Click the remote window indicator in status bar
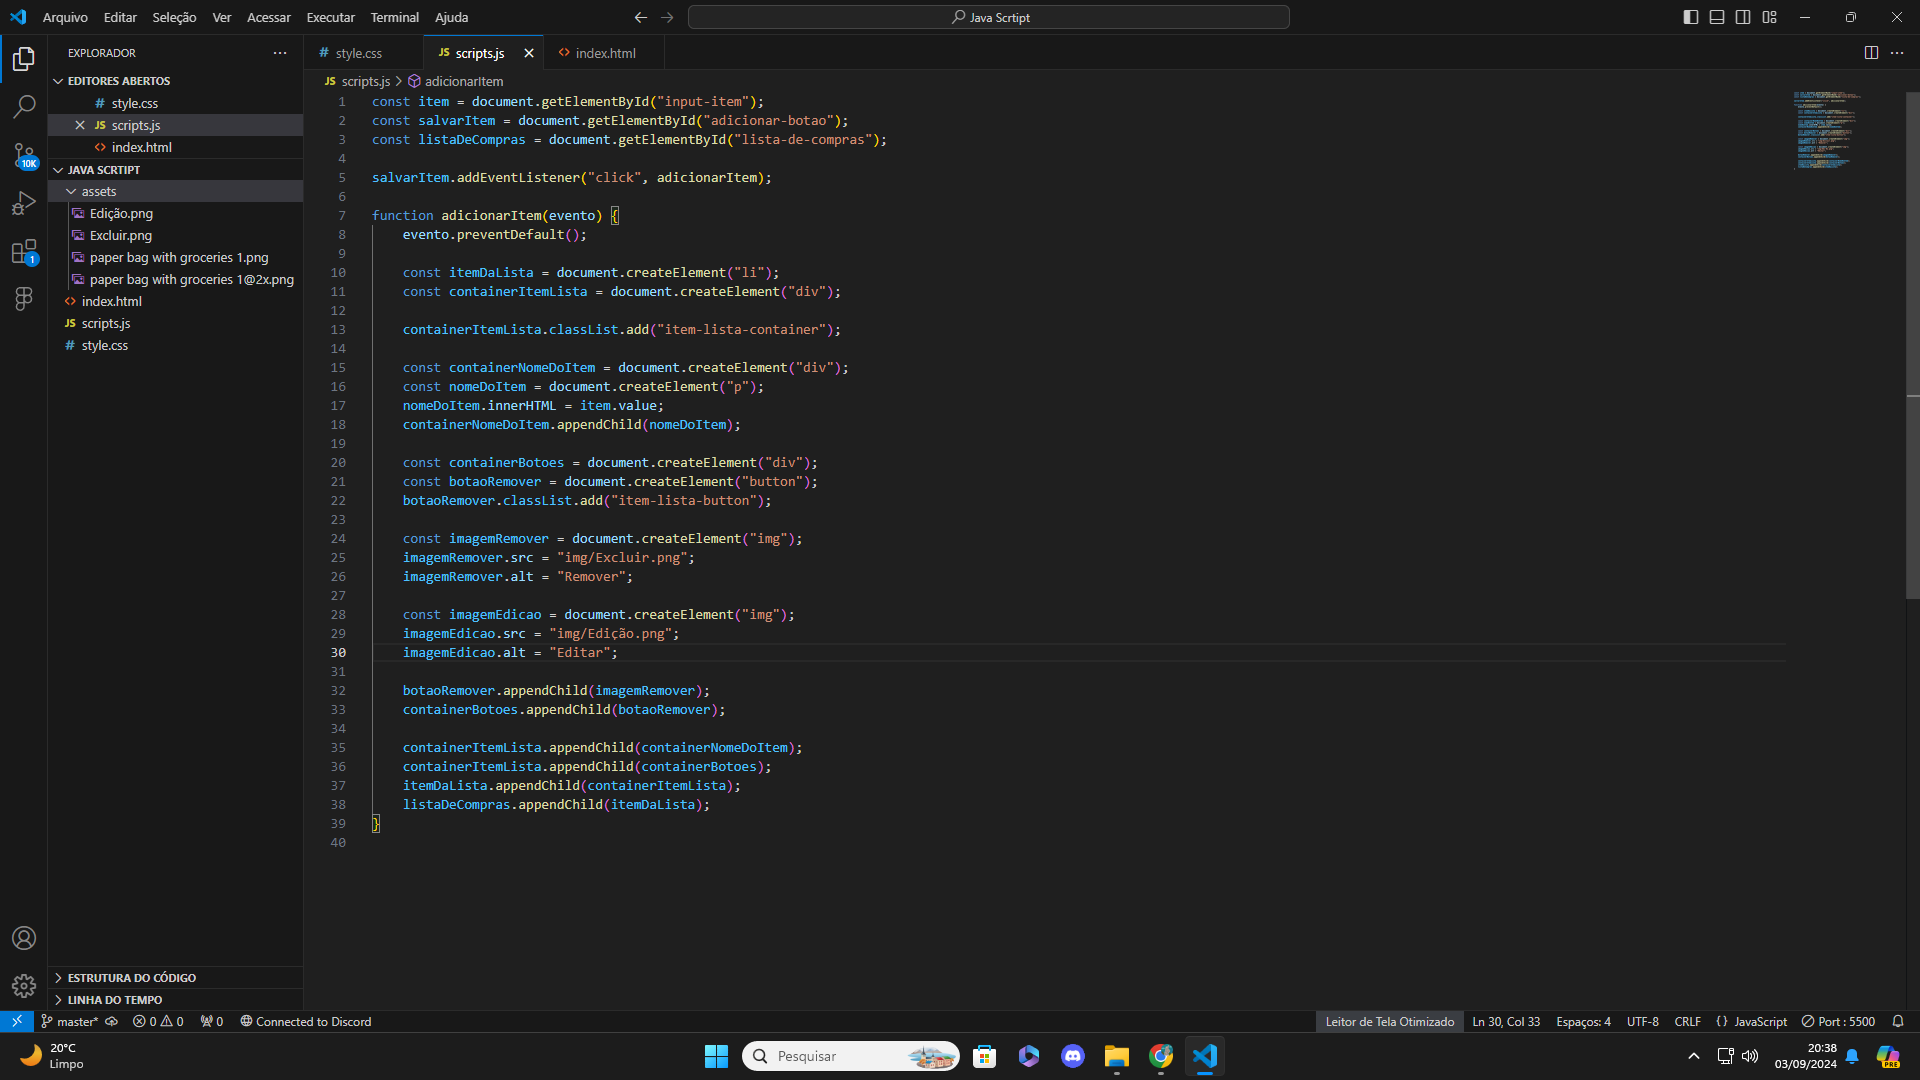Screen dimensions: 1920x1080 [17, 1021]
